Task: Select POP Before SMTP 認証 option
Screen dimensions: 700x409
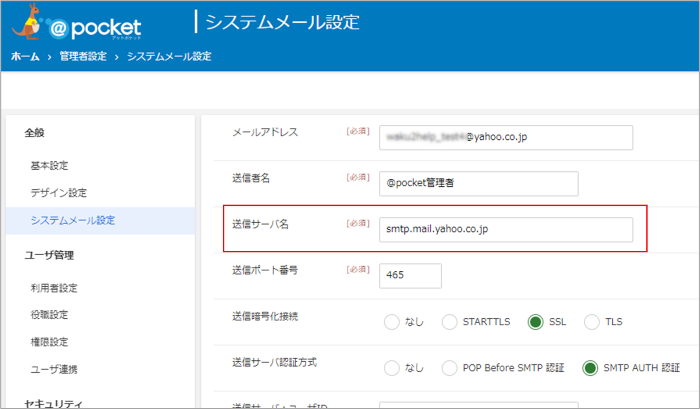Action: (449, 368)
